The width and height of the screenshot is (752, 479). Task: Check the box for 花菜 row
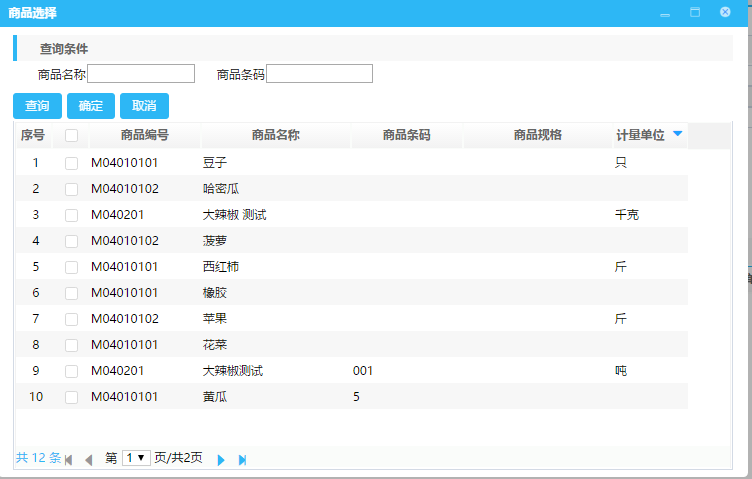(71, 345)
